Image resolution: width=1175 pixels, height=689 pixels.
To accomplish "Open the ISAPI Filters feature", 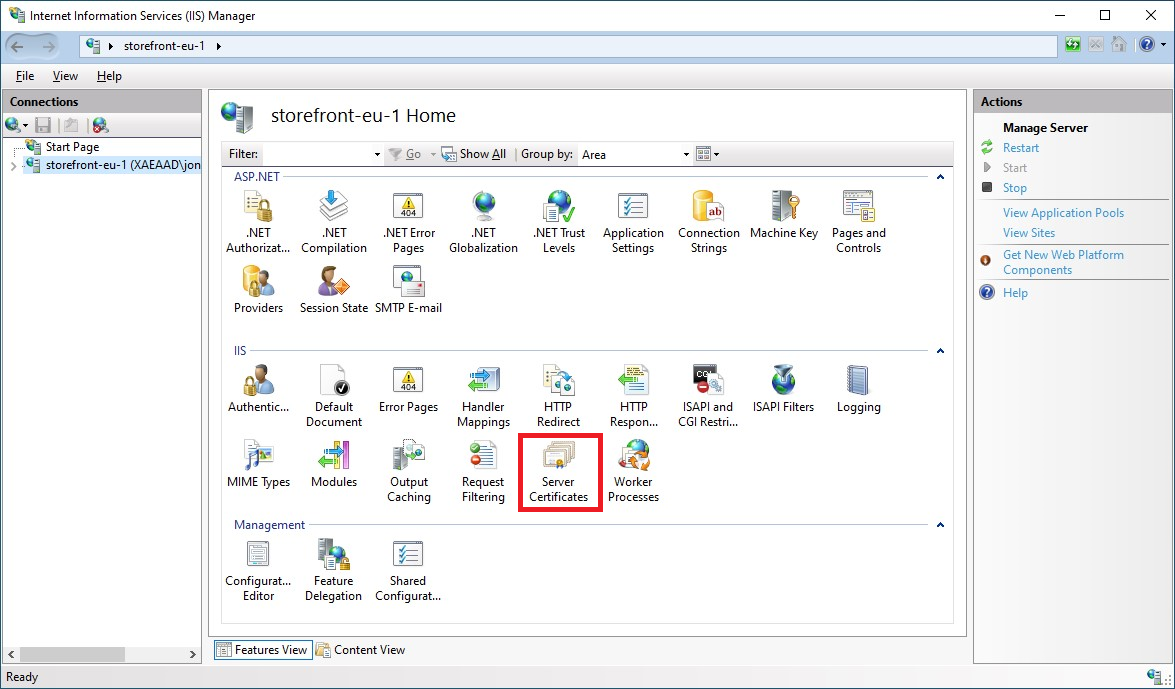I will click(x=783, y=388).
